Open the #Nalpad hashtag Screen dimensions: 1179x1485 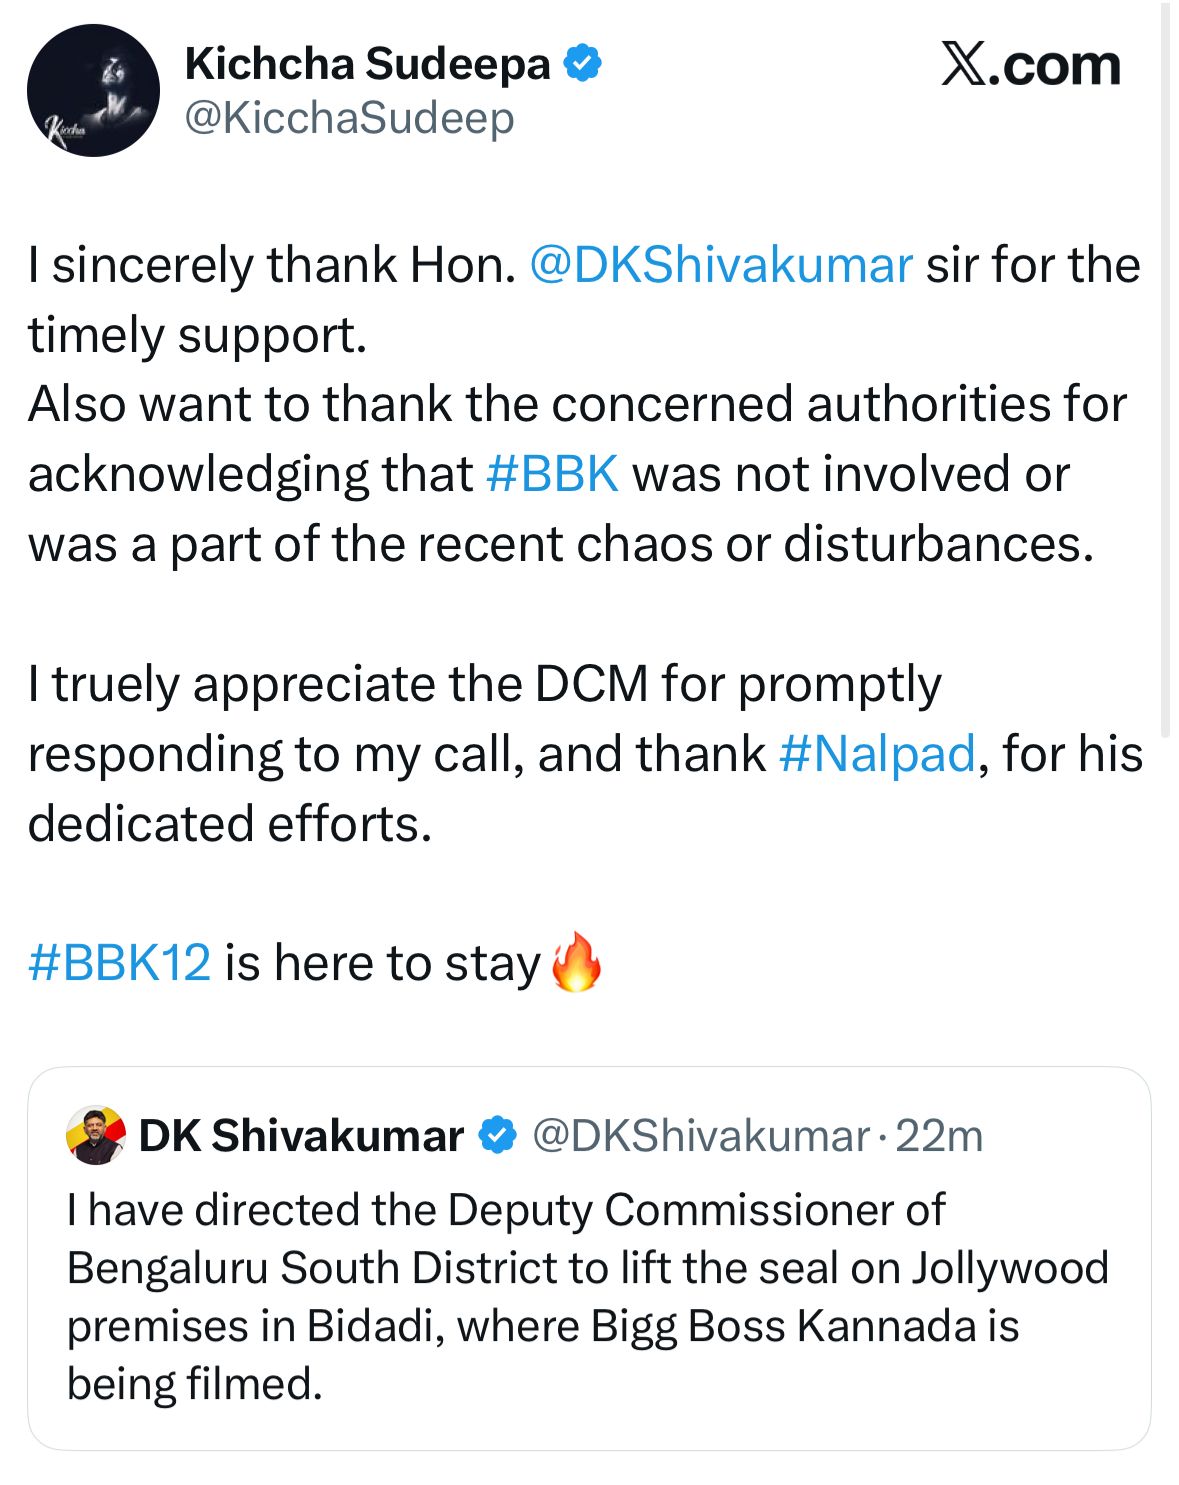pos(876,754)
